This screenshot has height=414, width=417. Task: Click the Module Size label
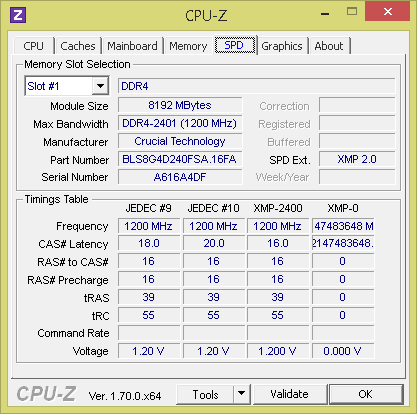79,106
